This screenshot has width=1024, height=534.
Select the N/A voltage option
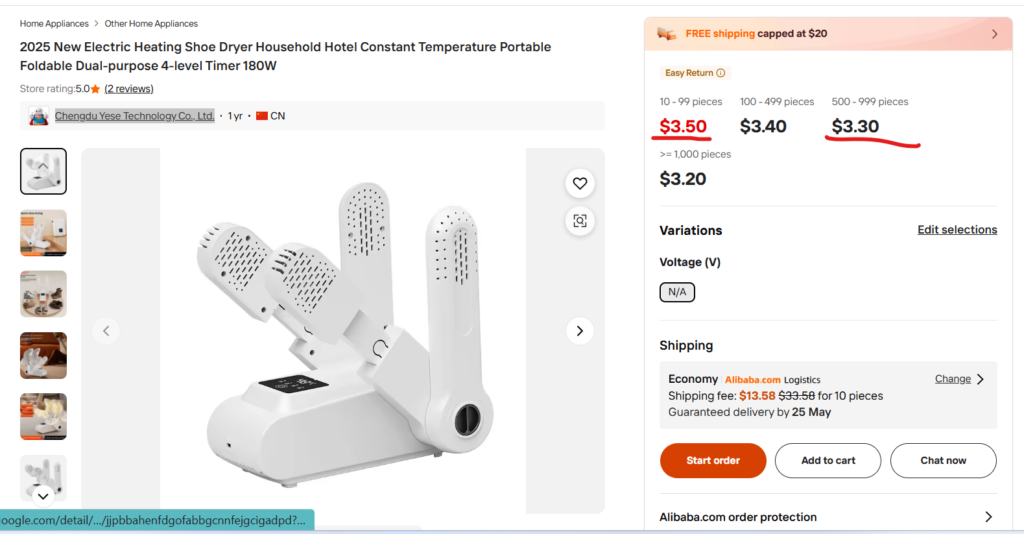(x=677, y=292)
